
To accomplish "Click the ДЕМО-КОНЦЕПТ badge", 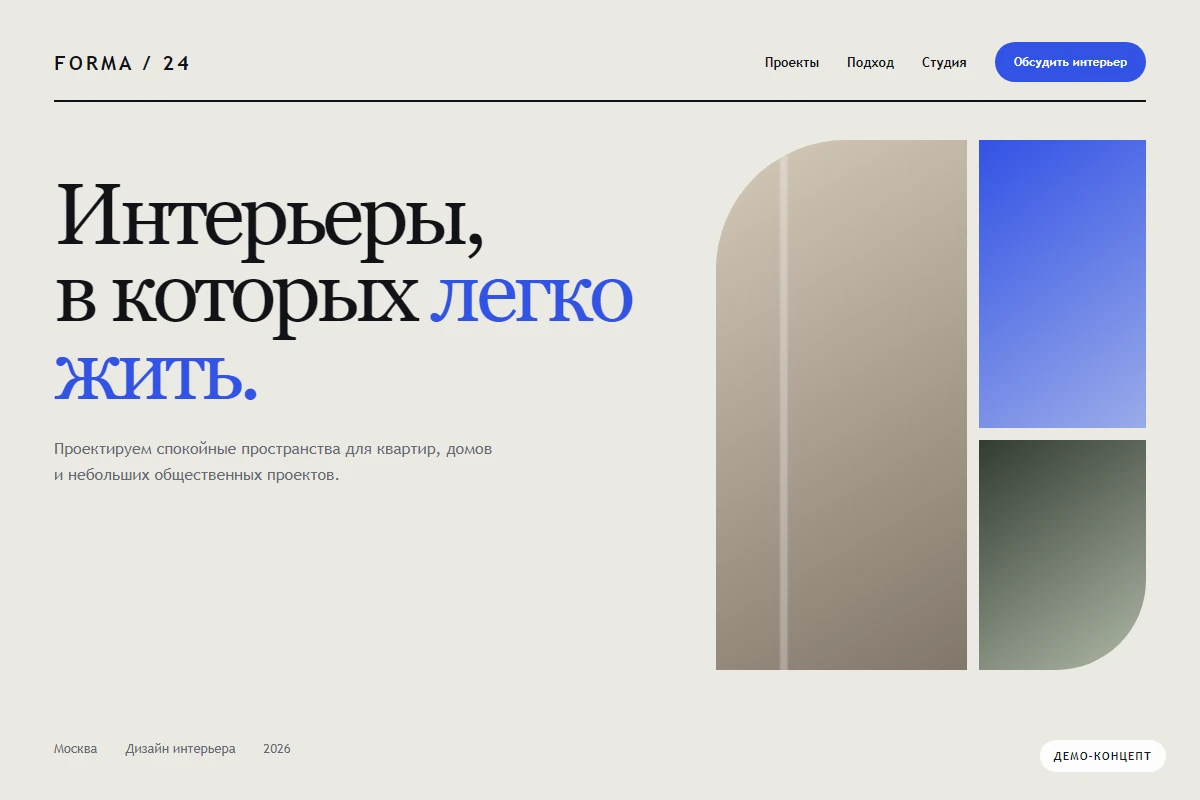I will pyautogui.click(x=1102, y=756).
